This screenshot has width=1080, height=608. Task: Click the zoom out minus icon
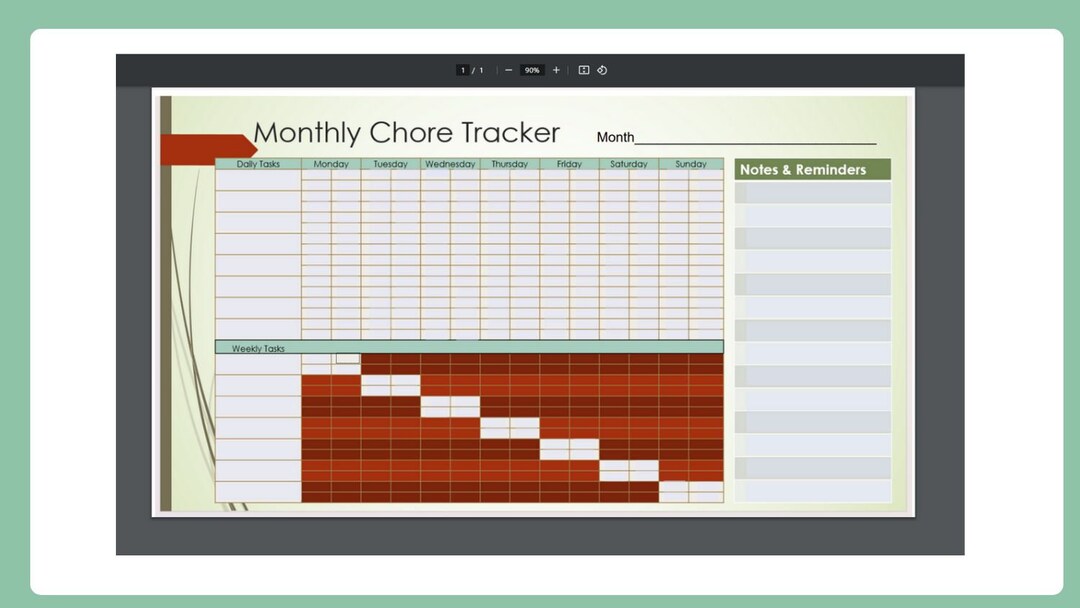pyautogui.click(x=508, y=70)
